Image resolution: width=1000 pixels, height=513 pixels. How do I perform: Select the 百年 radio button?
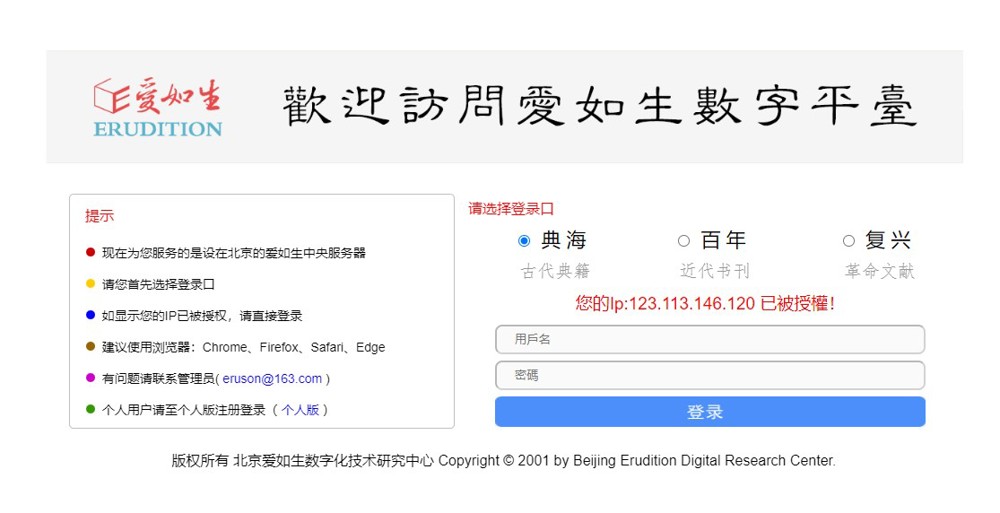coord(684,241)
